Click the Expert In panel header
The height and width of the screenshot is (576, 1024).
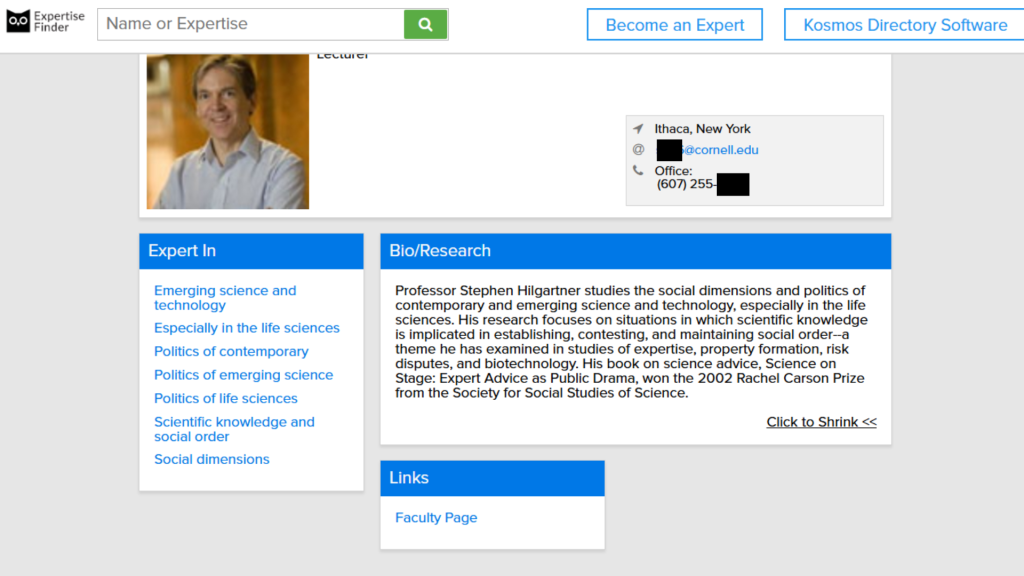point(251,251)
